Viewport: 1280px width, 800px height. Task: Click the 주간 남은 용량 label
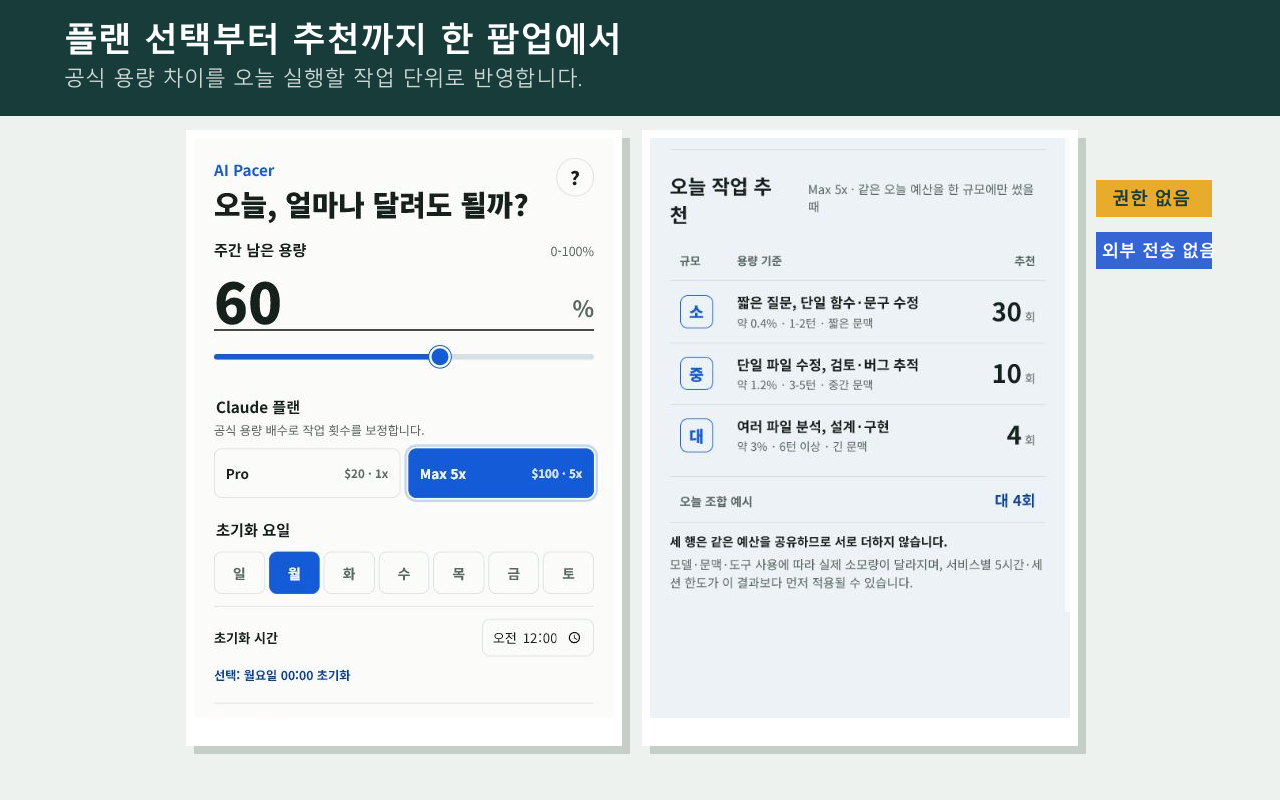pos(260,250)
